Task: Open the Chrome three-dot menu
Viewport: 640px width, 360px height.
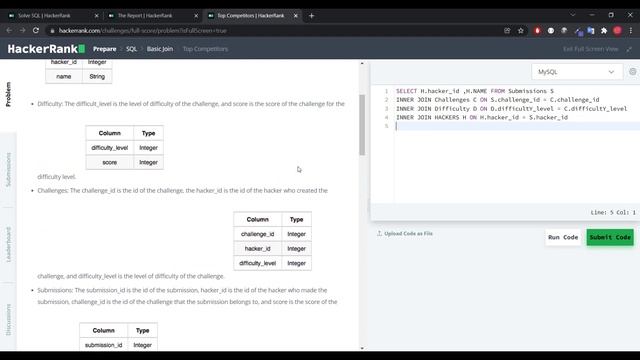Action: (x=631, y=31)
